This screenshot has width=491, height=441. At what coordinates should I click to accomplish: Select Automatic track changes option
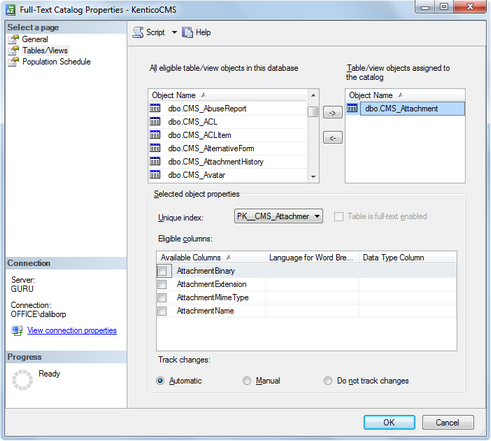[x=179, y=381]
